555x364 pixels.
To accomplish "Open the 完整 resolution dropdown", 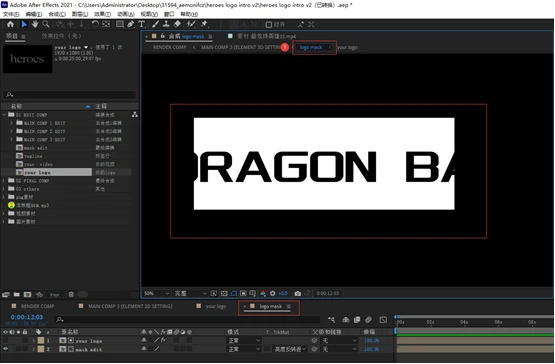I will 190,294.
